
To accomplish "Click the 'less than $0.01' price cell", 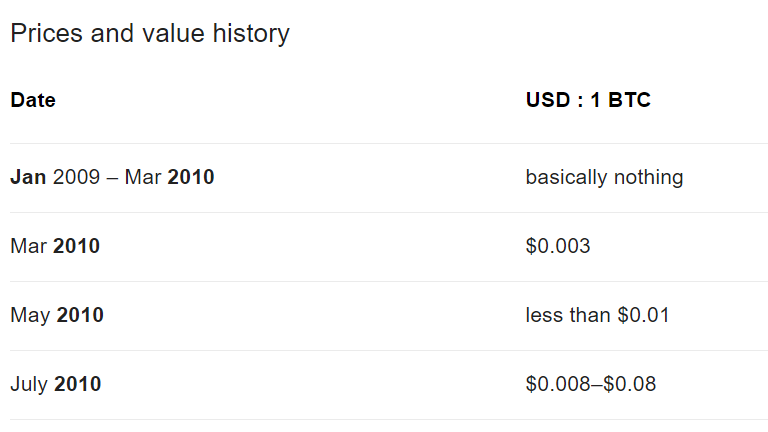I will point(597,315).
